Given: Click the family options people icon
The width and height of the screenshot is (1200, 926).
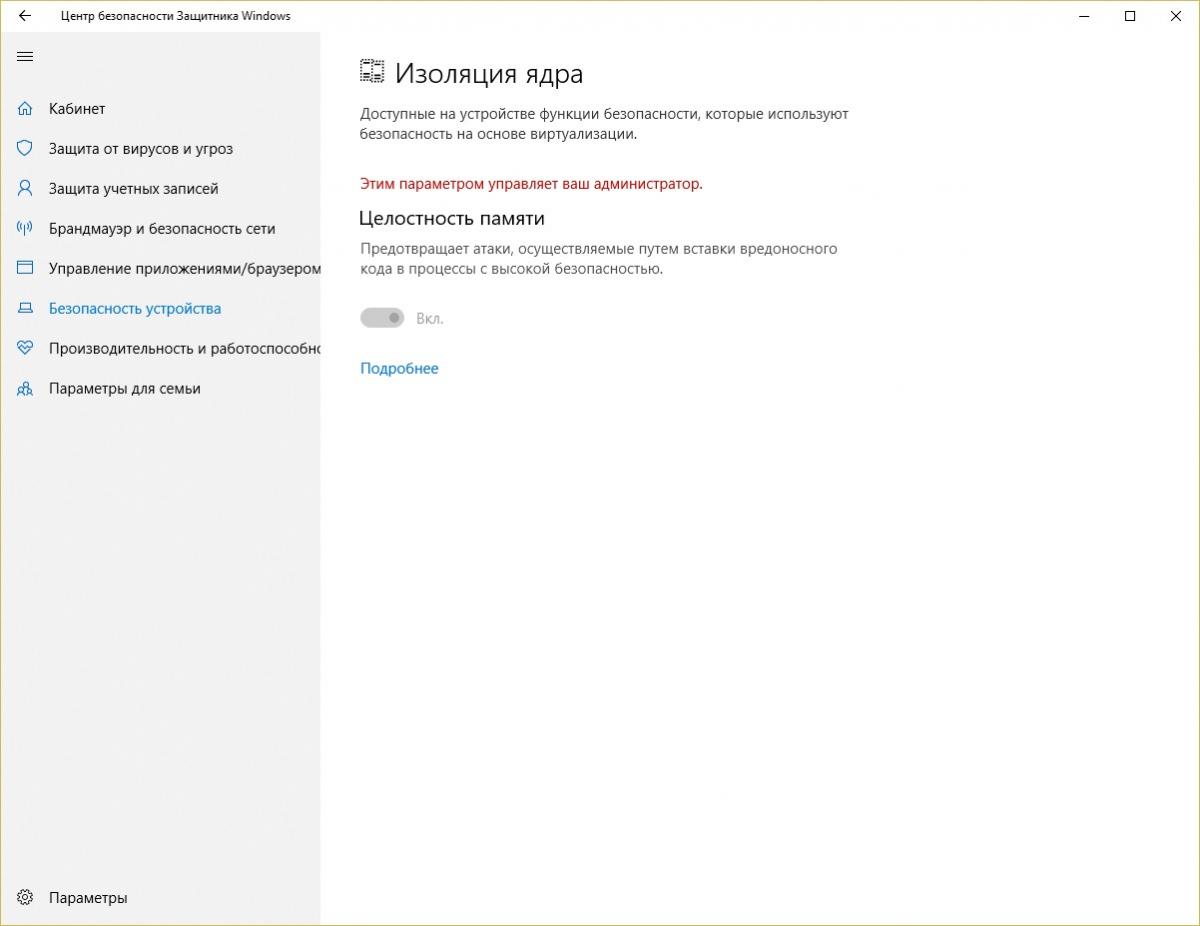Looking at the screenshot, I should 25,388.
